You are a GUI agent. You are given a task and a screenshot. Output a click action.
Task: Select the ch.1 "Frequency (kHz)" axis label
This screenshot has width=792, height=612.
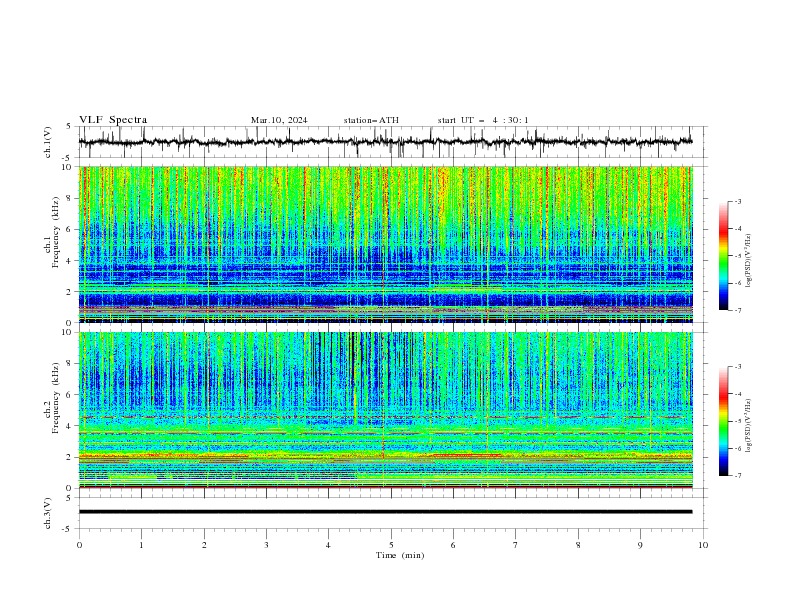coord(56,232)
